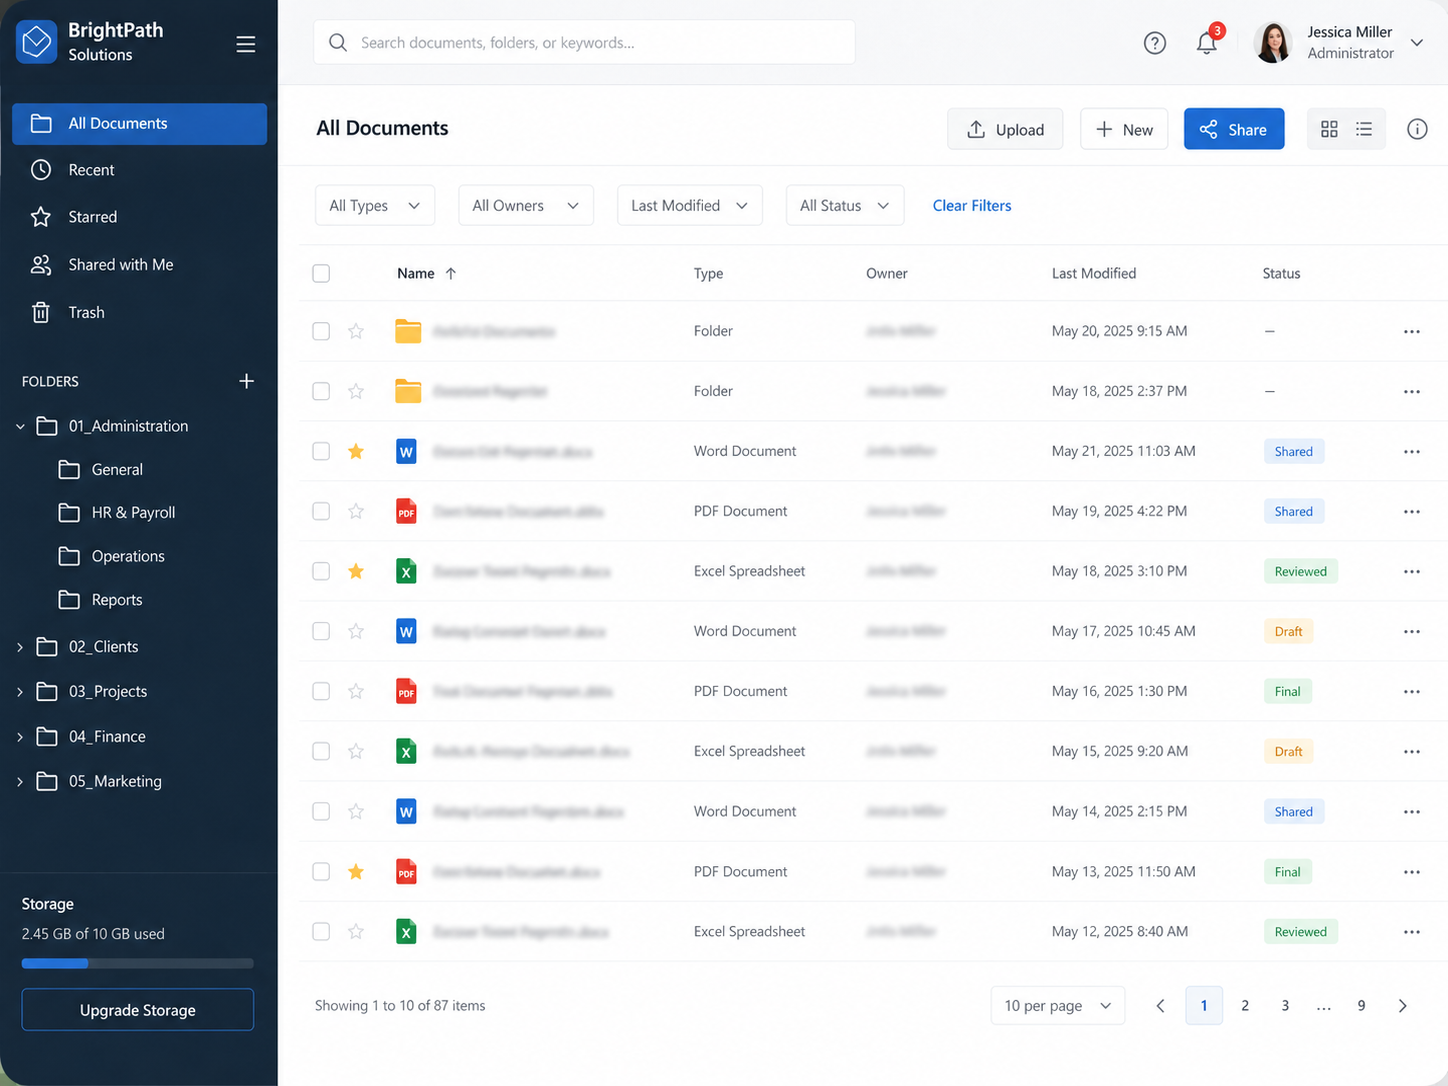The image size is (1448, 1086).
Task: Go to next page arrow in pagination
Action: pyautogui.click(x=1402, y=1006)
